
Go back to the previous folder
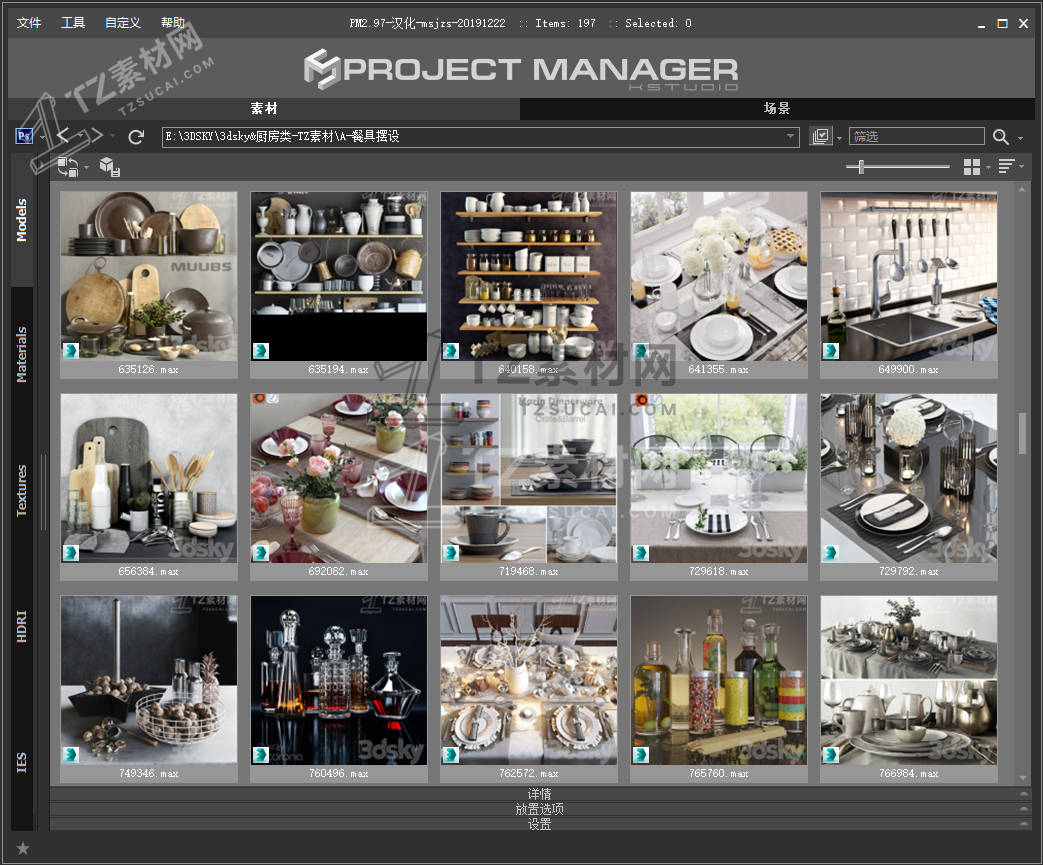63,136
